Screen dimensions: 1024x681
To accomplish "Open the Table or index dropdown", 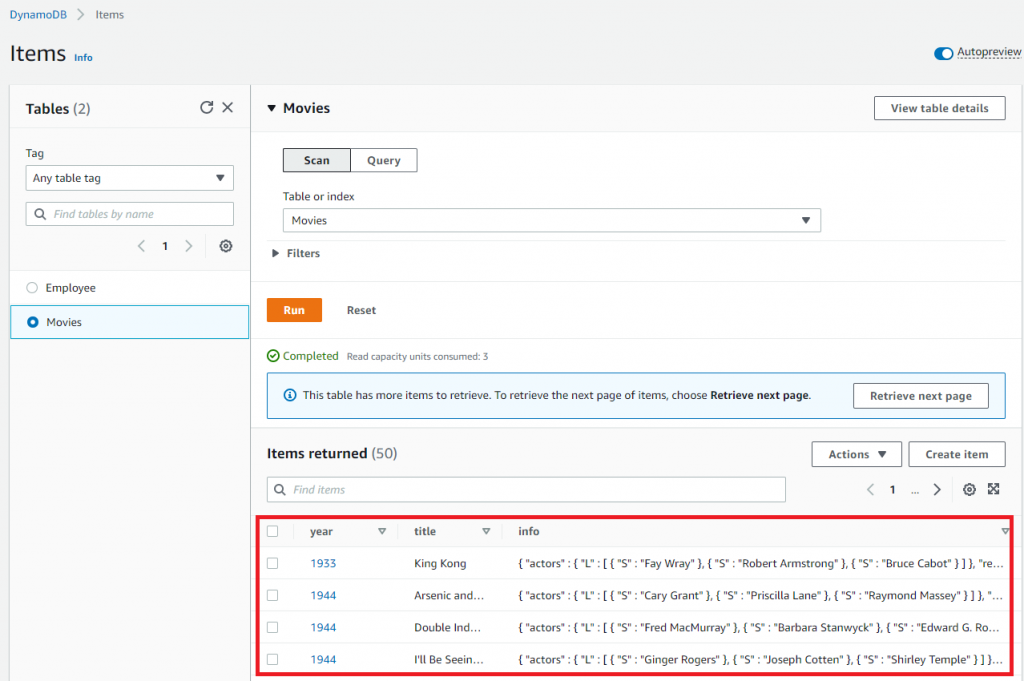I will 551,221.
